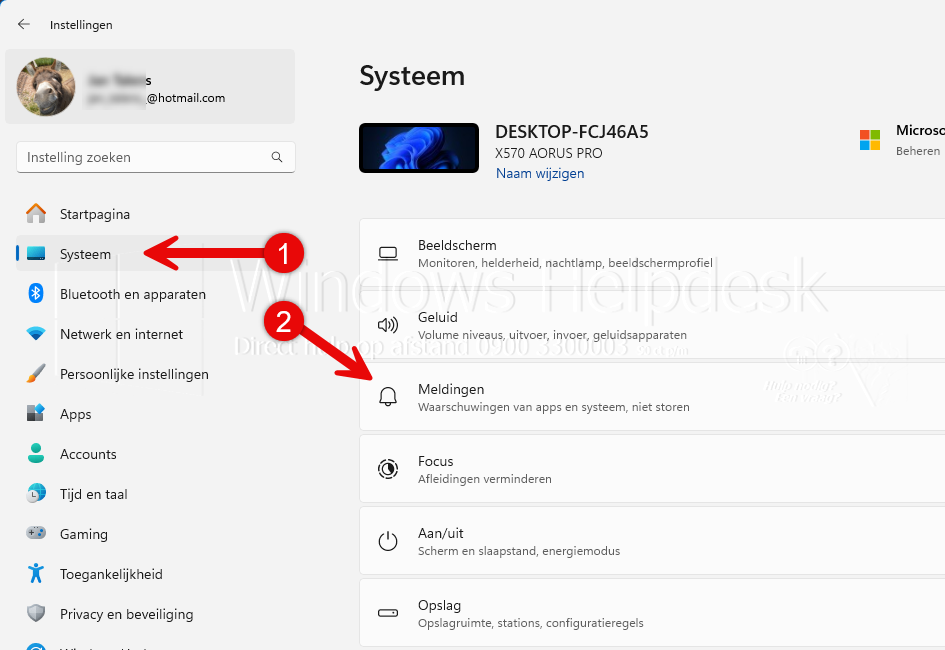The height and width of the screenshot is (650, 945).
Task: Click the Beeldscherm monitor icon
Action: pyautogui.click(x=388, y=254)
